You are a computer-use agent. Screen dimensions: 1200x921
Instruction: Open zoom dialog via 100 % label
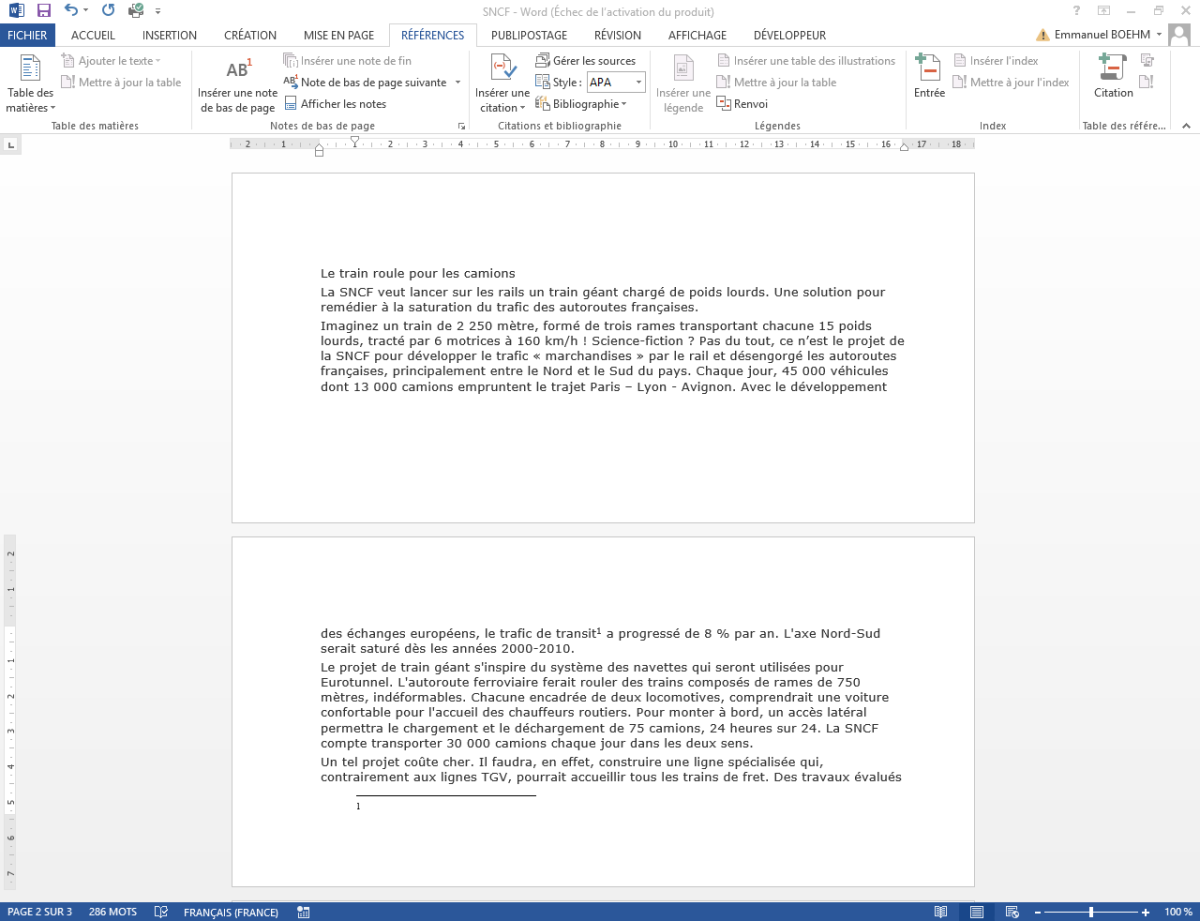click(x=1178, y=912)
